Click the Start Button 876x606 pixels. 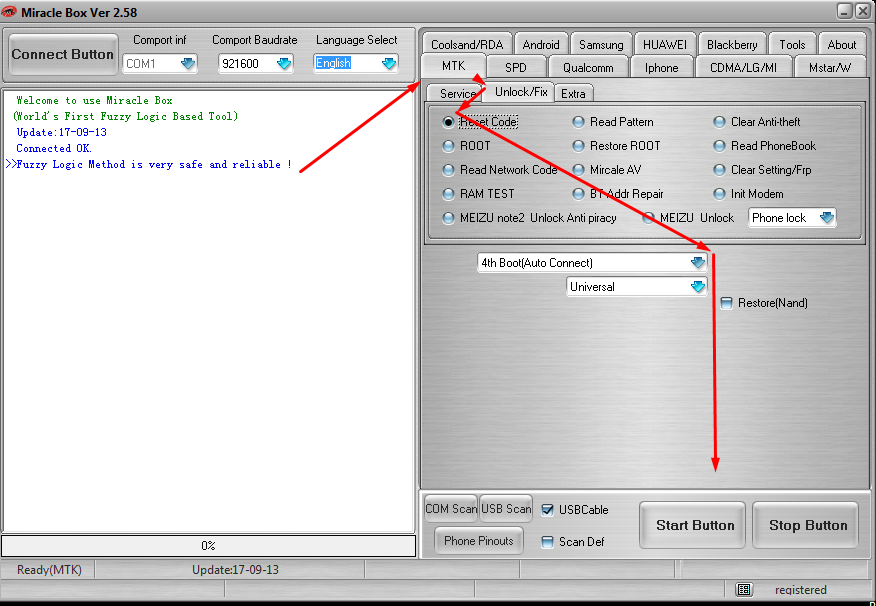(x=693, y=525)
